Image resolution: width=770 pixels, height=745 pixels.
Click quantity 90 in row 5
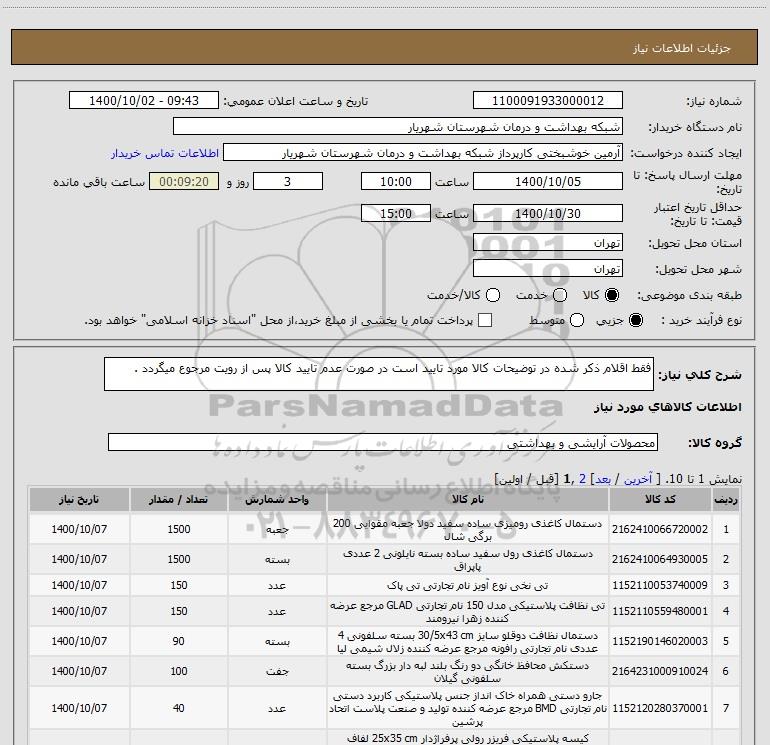(x=179, y=641)
